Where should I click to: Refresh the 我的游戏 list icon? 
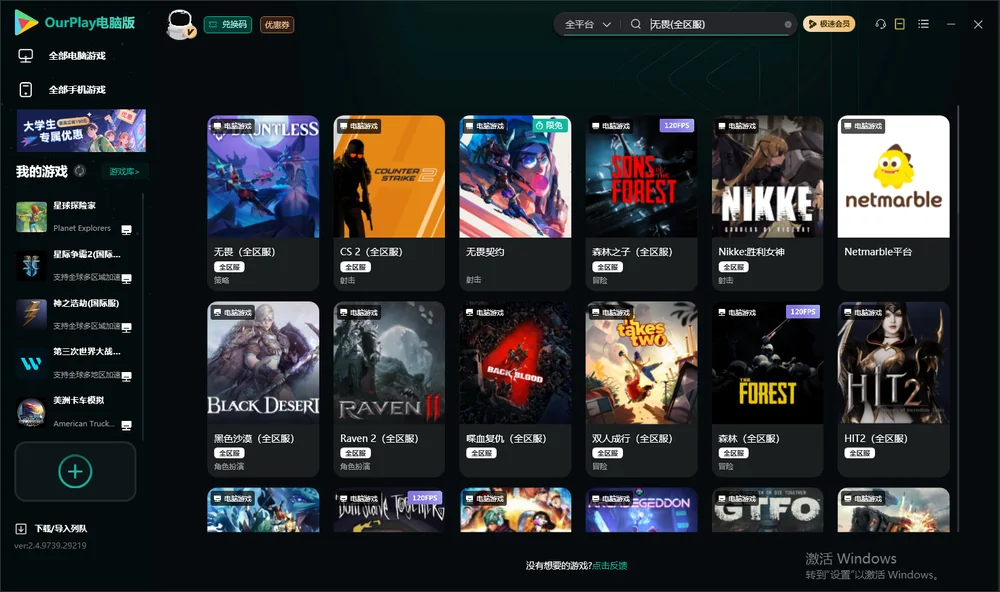[80, 171]
